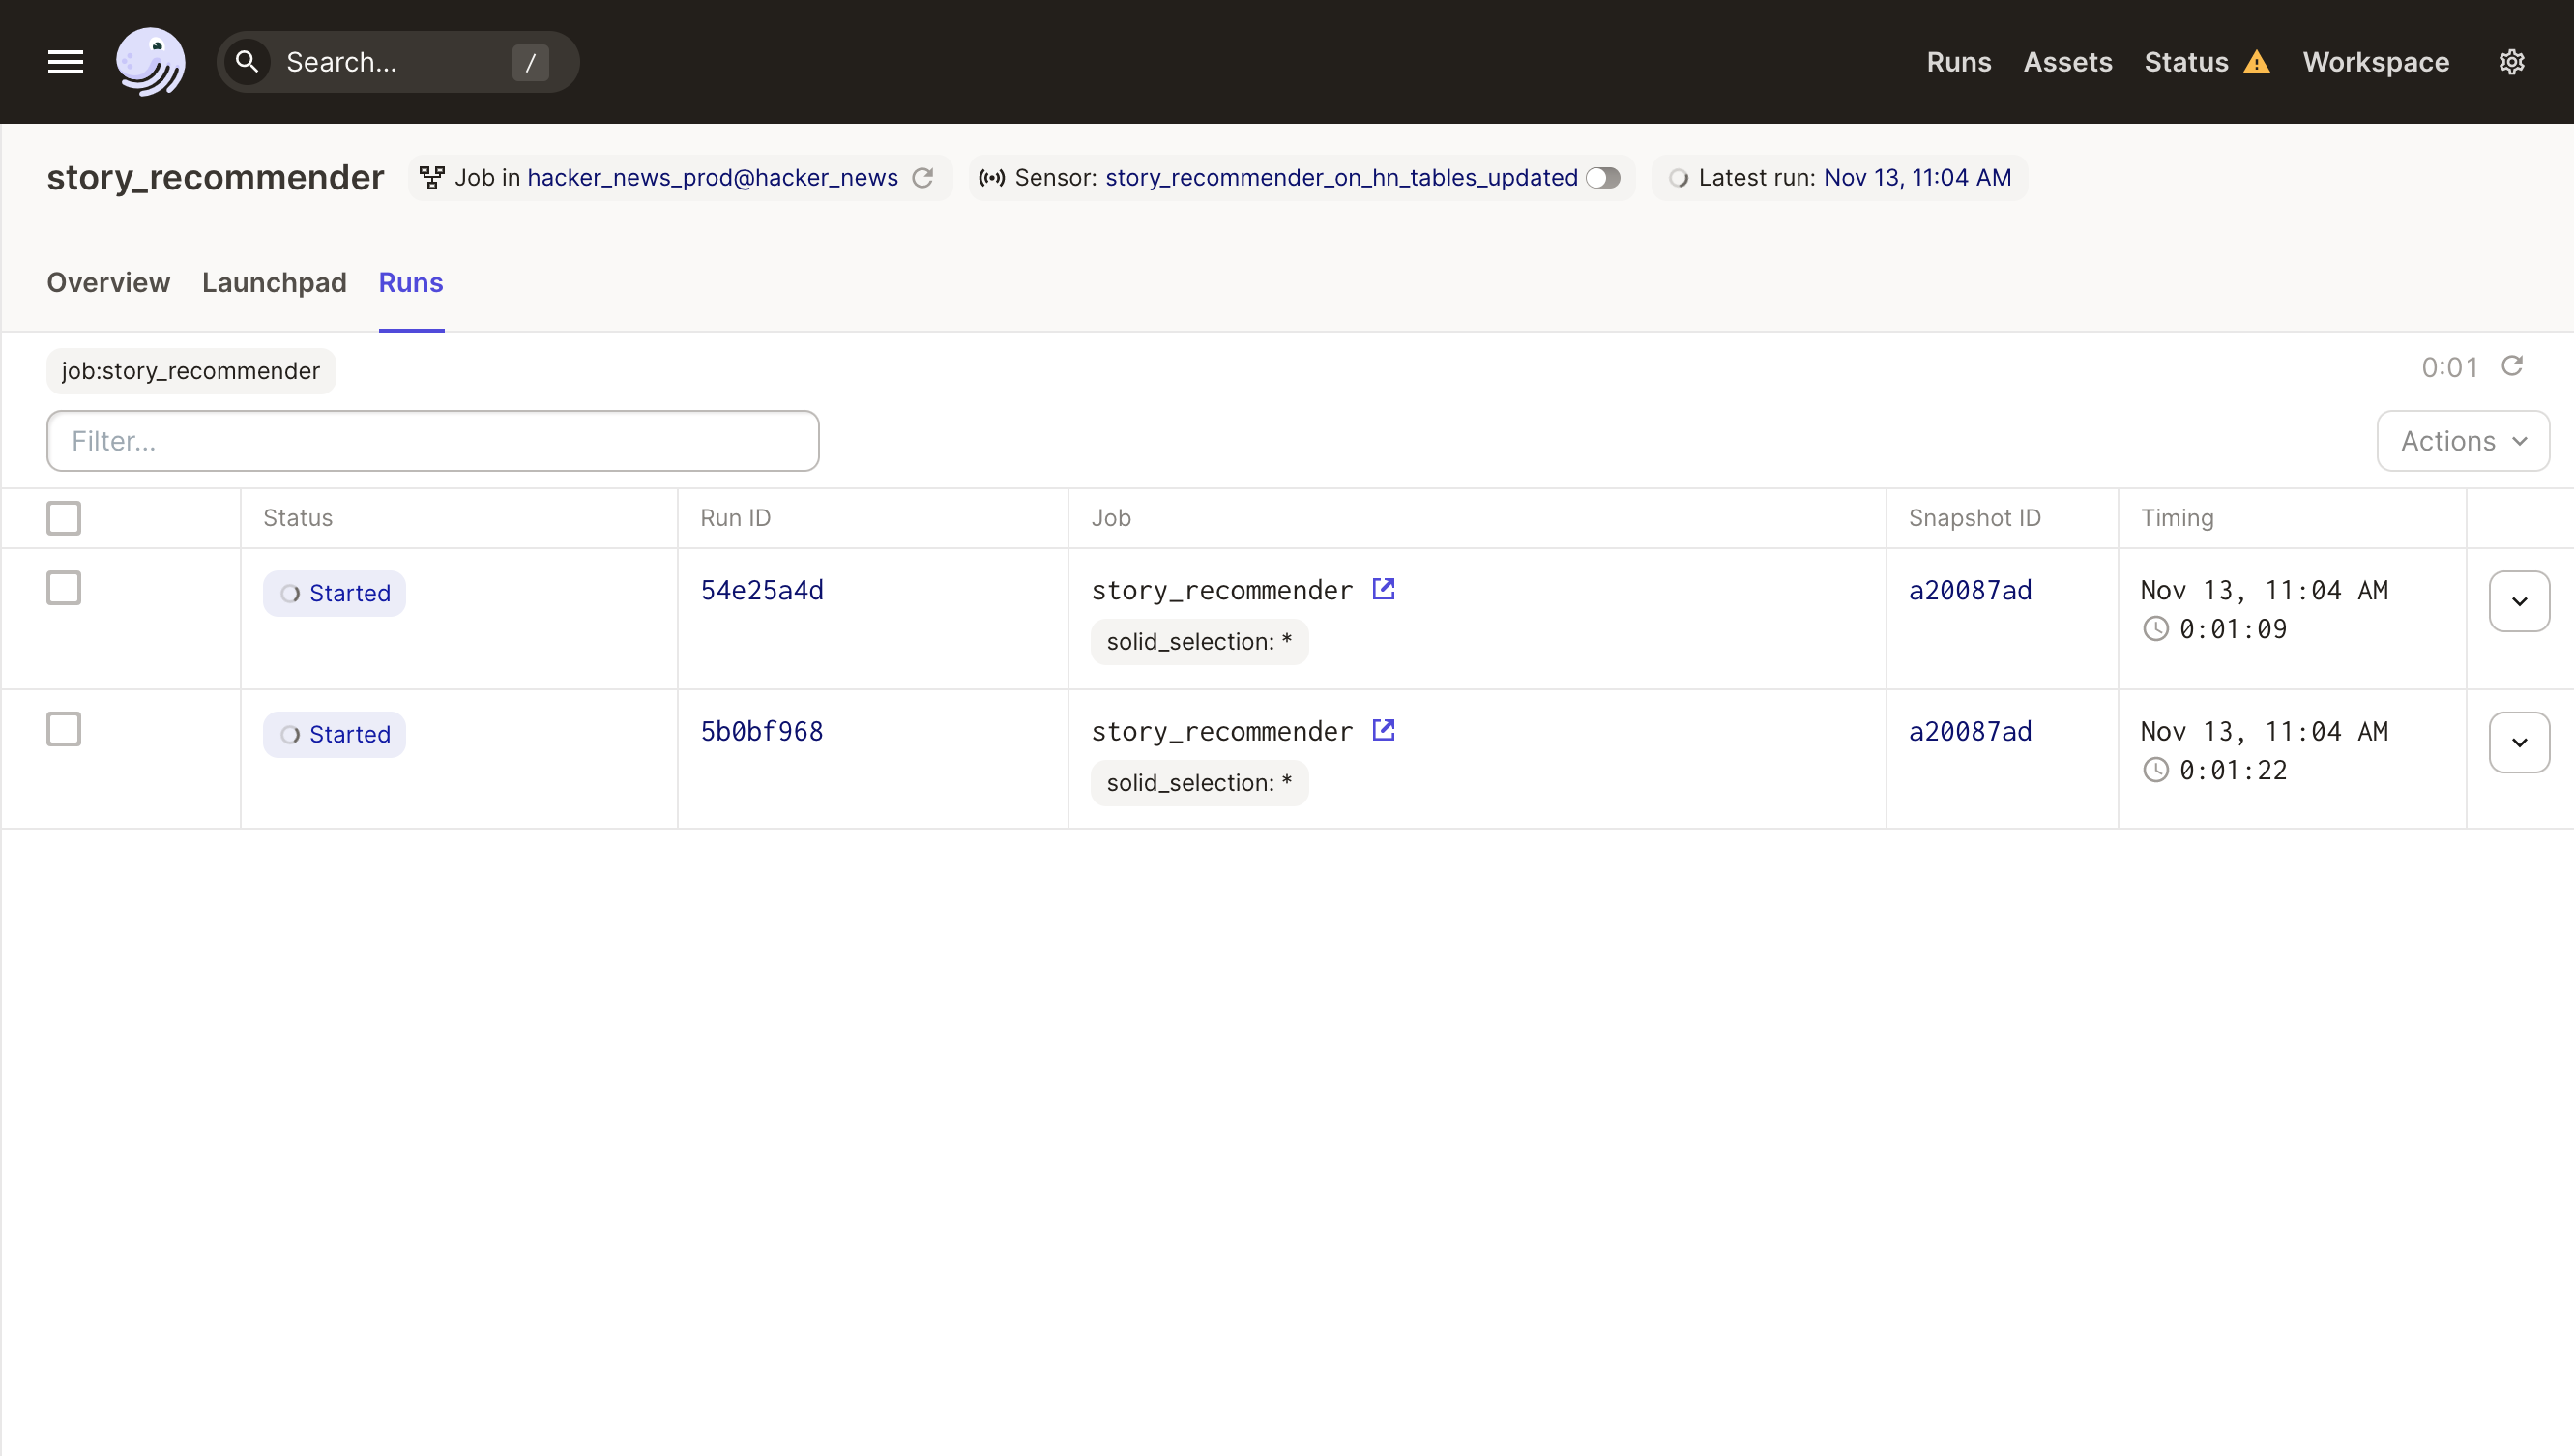Click the Status warning triangle icon
The width and height of the screenshot is (2574, 1456).
pyautogui.click(x=2256, y=63)
